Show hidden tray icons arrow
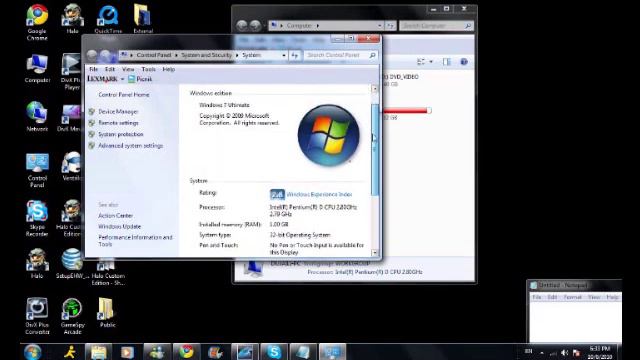The image size is (640, 360). [542, 353]
